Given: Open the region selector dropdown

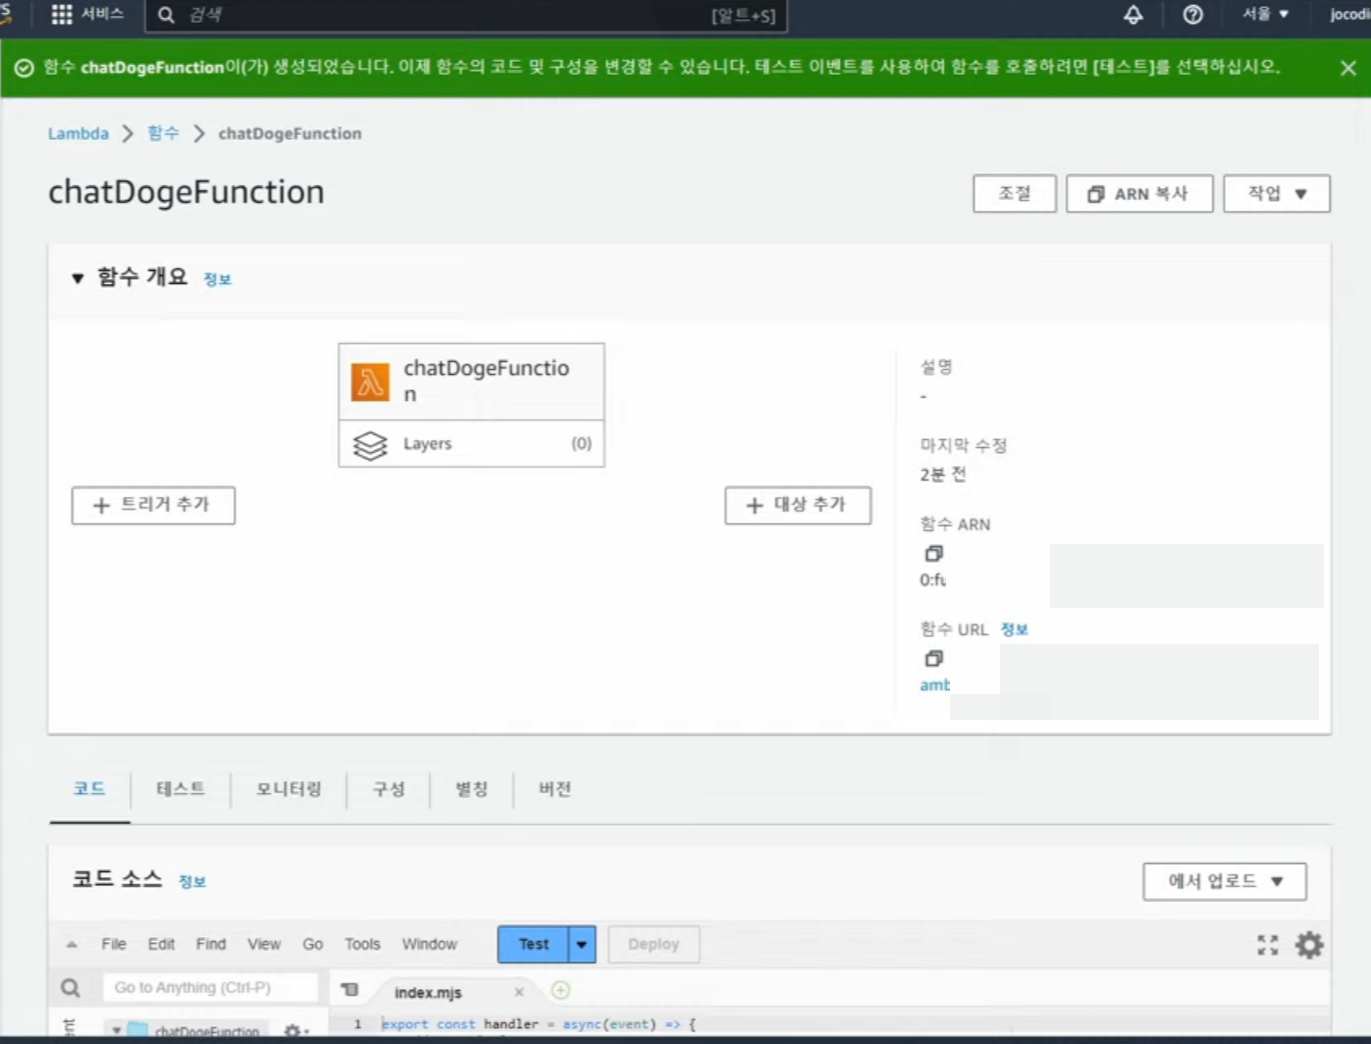Looking at the screenshot, I should 1265,14.
